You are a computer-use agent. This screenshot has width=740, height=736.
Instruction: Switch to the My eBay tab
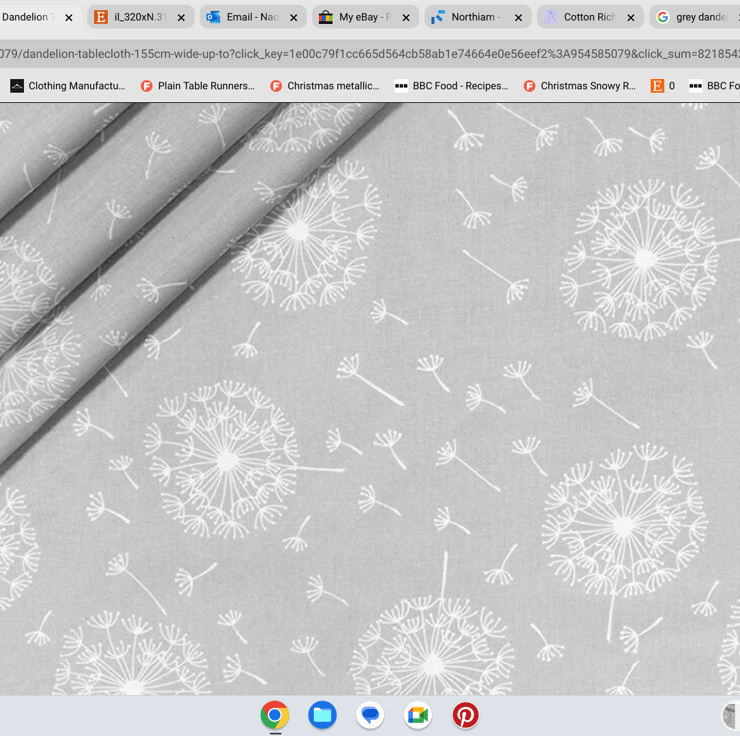point(365,17)
